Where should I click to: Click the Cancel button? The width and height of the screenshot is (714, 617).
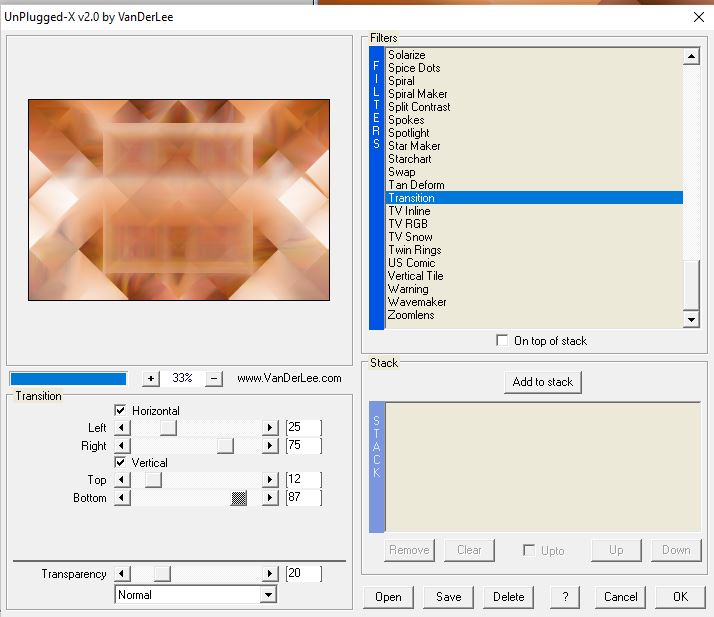tap(620, 597)
